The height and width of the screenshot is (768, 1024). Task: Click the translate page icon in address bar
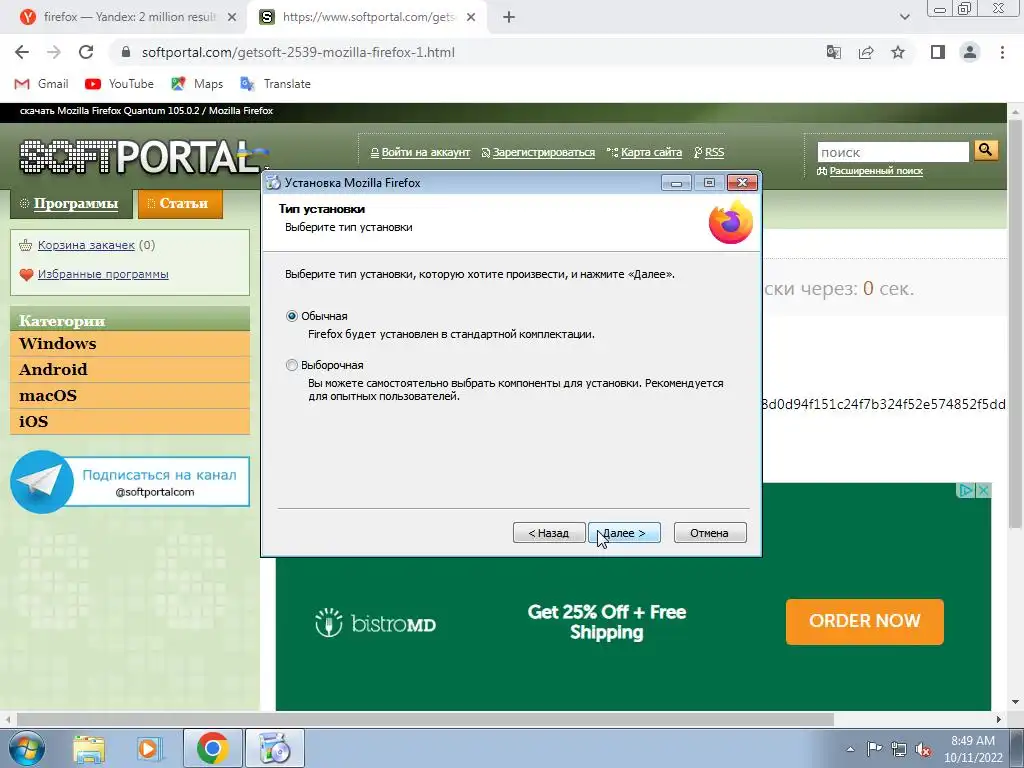pyautogui.click(x=833, y=52)
